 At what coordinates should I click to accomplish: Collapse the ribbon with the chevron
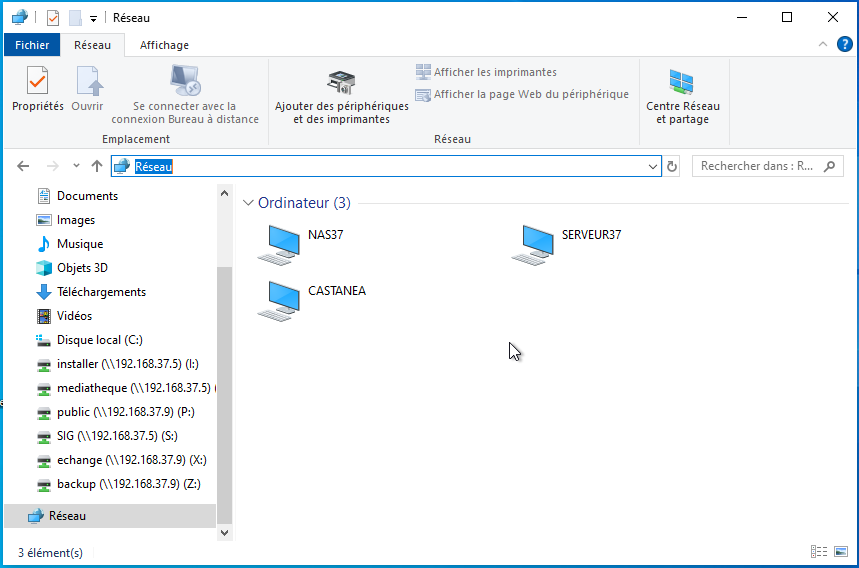821,45
